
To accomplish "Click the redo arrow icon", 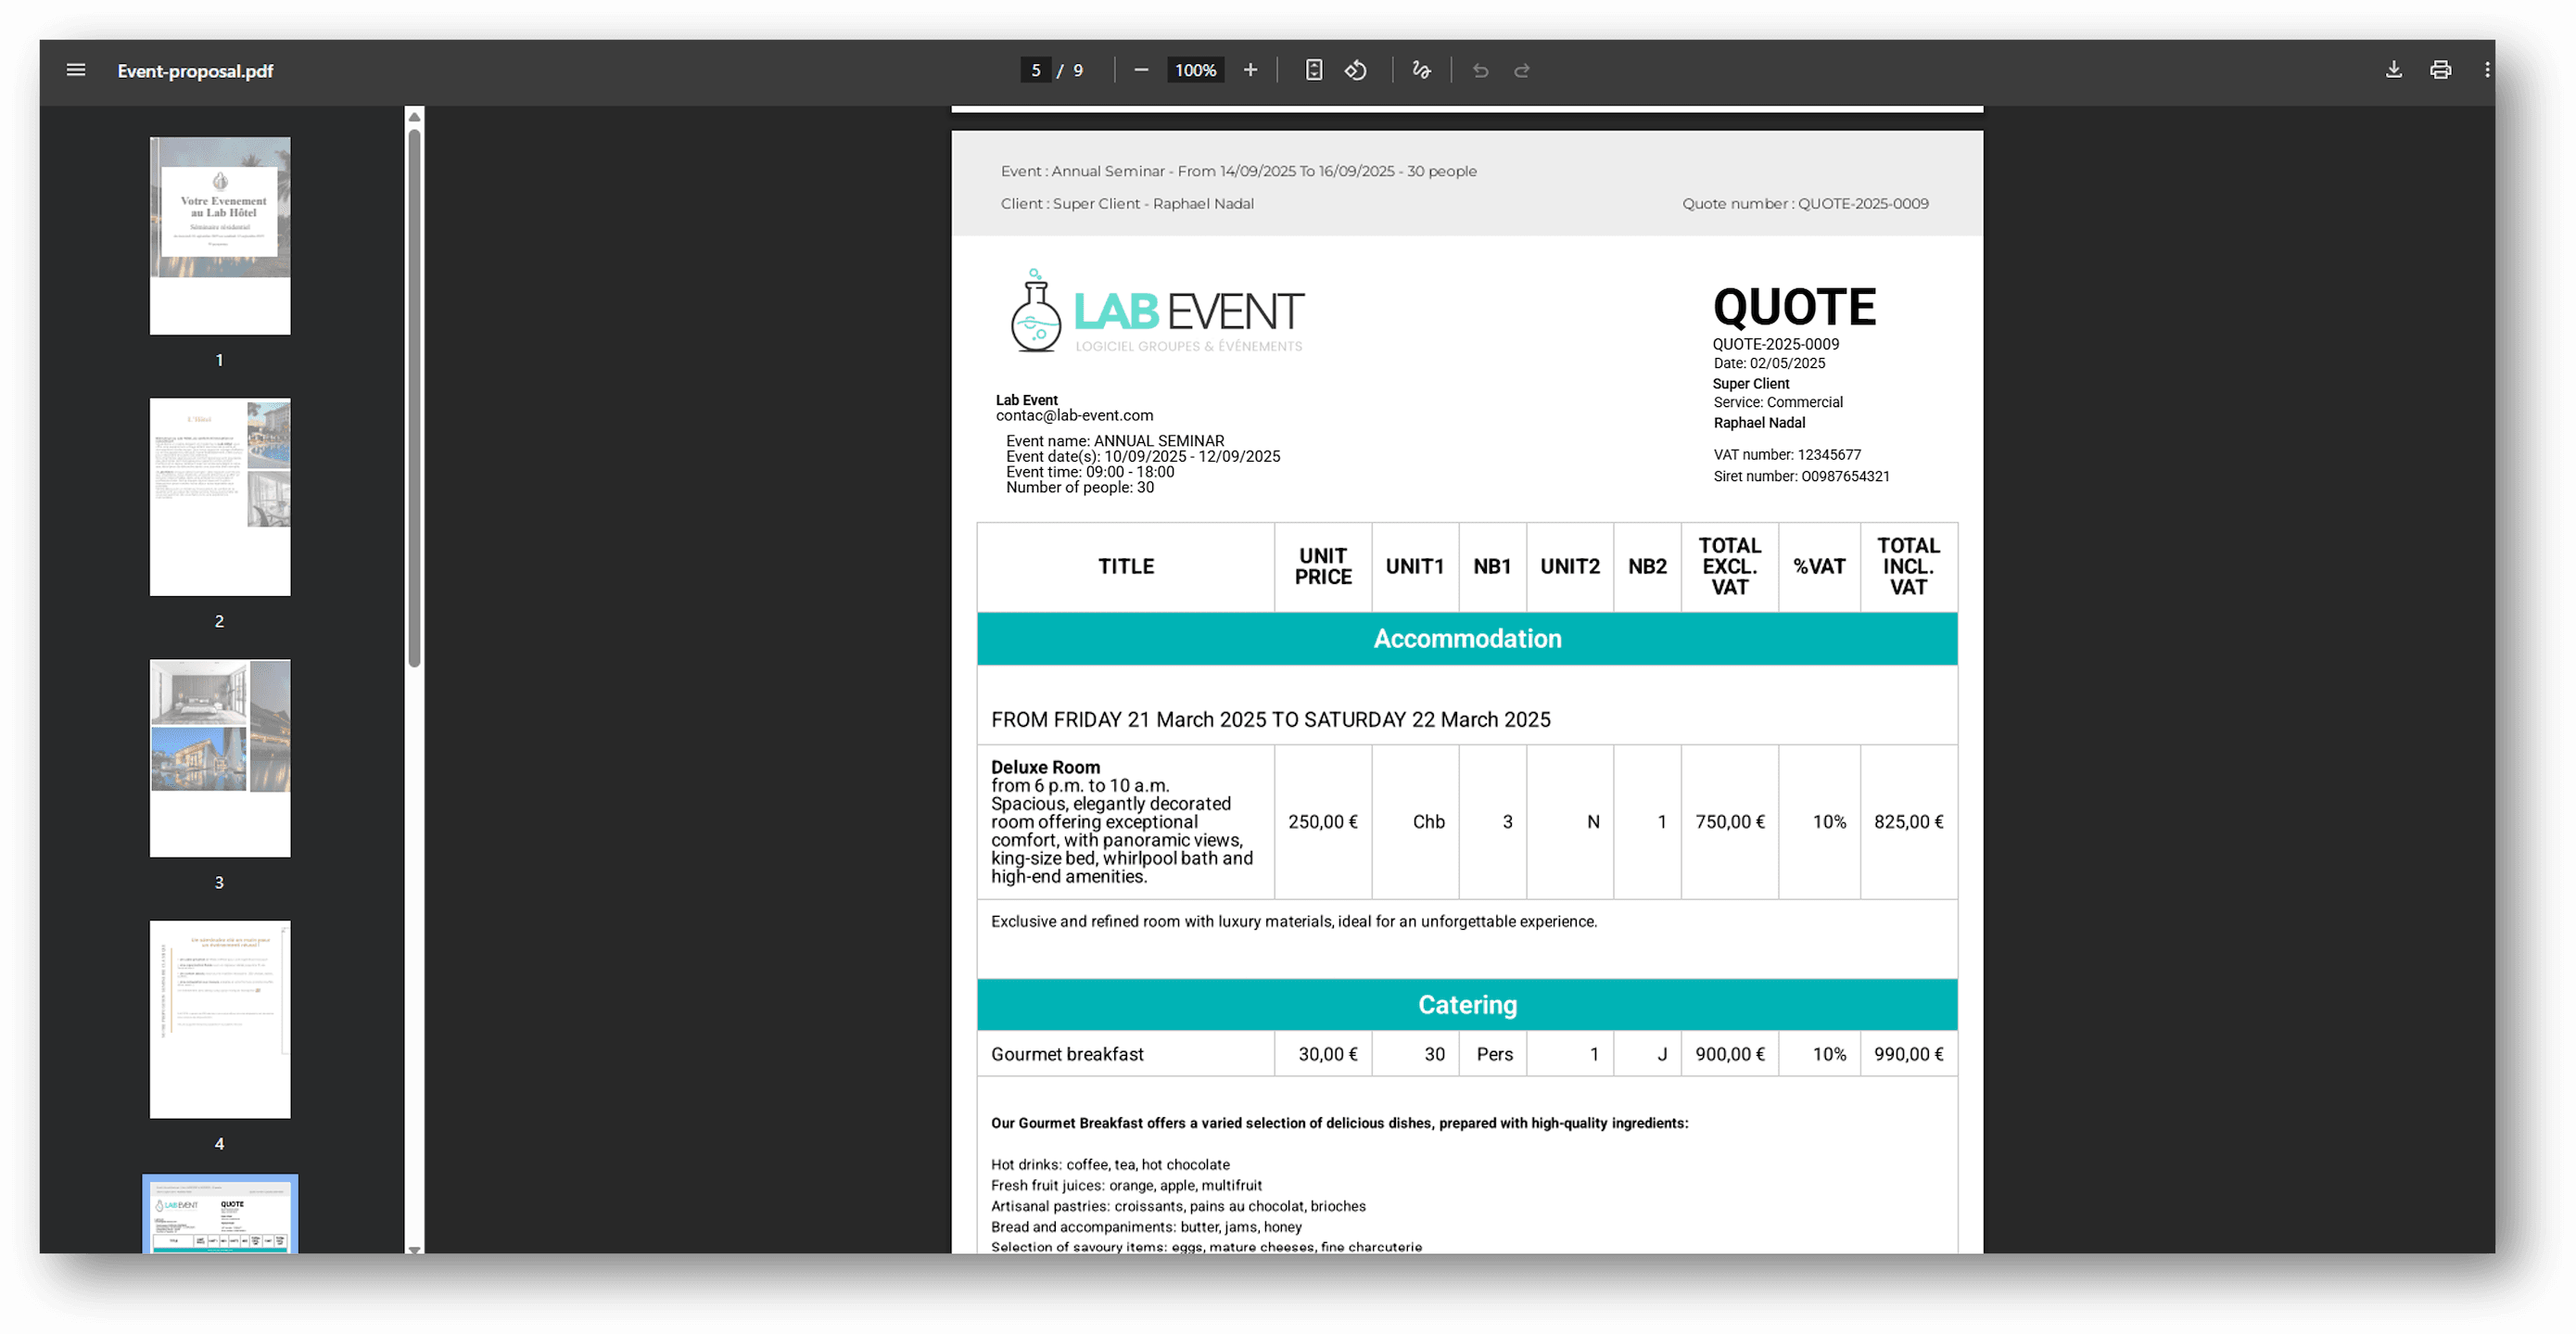I will tap(1522, 70).
